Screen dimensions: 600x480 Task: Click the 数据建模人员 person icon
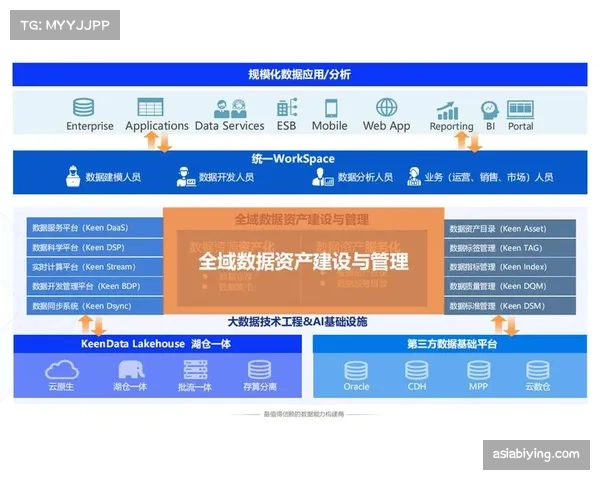tap(73, 176)
